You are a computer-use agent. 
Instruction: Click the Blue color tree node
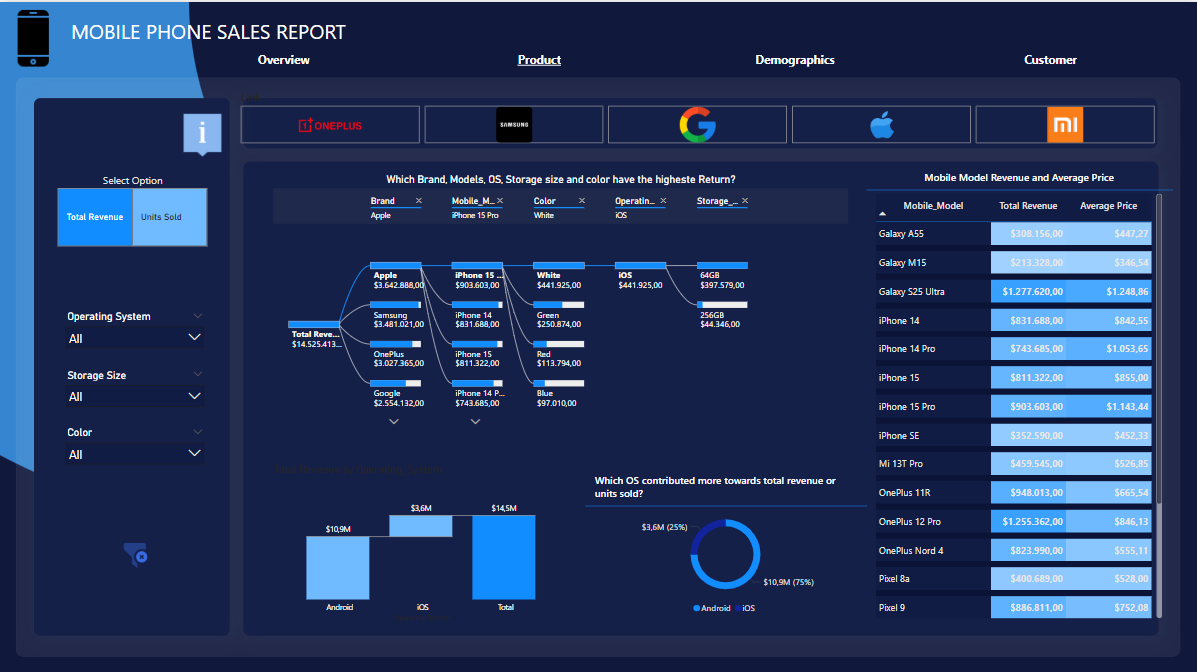(x=559, y=393)
